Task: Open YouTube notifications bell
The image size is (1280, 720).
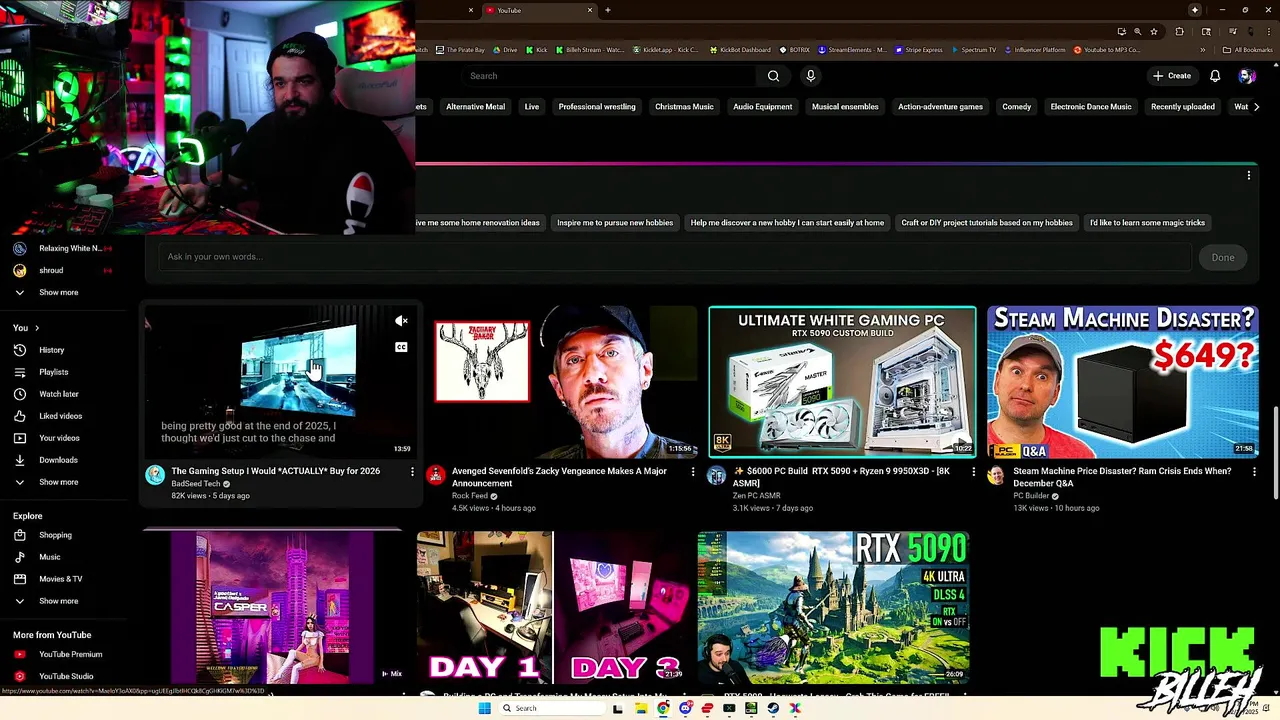Action: click(1215, 76)
